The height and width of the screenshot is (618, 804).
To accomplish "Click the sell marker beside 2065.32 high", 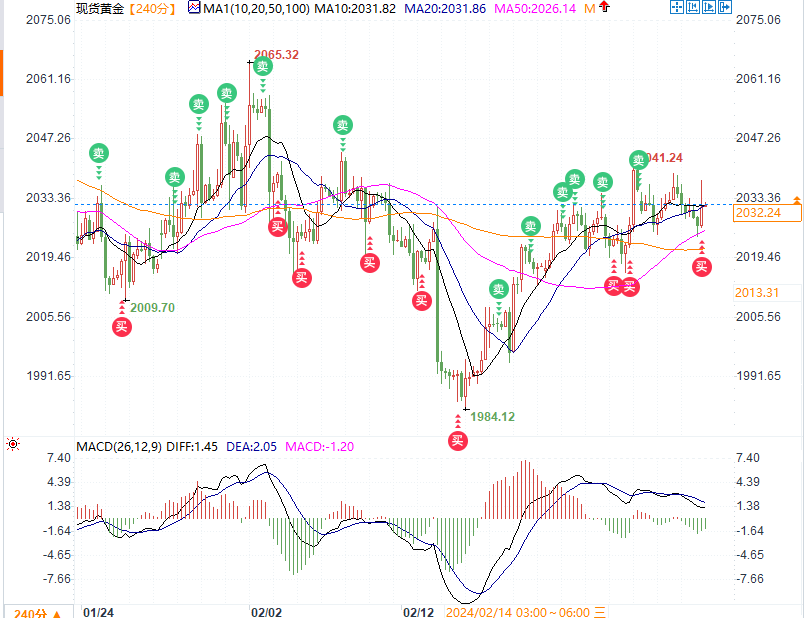I will [x=263, y=66].
